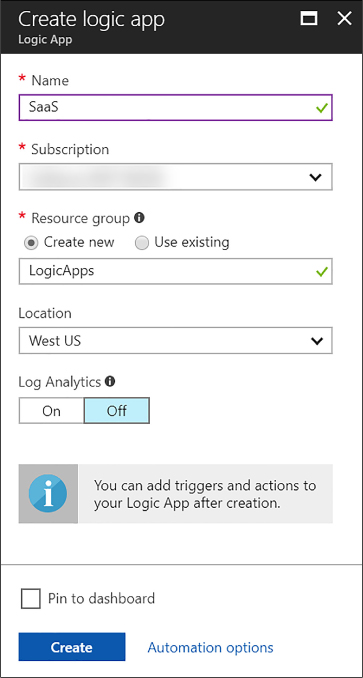Click the Name input field containing SaaS
The image size is (363, 678).
coord(175,107)
